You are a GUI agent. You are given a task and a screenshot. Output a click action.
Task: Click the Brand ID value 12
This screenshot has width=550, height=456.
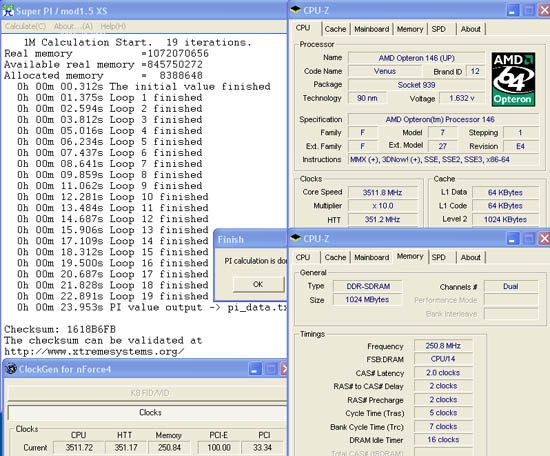[x=475, y=71]
